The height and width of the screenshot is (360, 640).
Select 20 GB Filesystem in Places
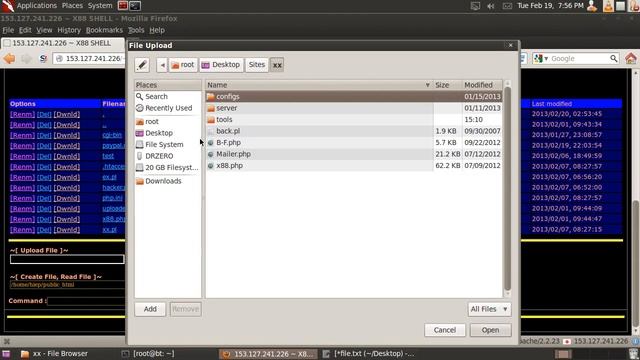[168, 167]
